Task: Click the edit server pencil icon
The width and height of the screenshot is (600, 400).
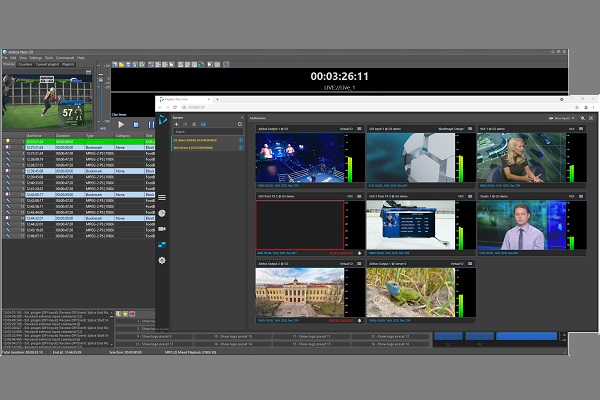Action: tap(185, 124)
